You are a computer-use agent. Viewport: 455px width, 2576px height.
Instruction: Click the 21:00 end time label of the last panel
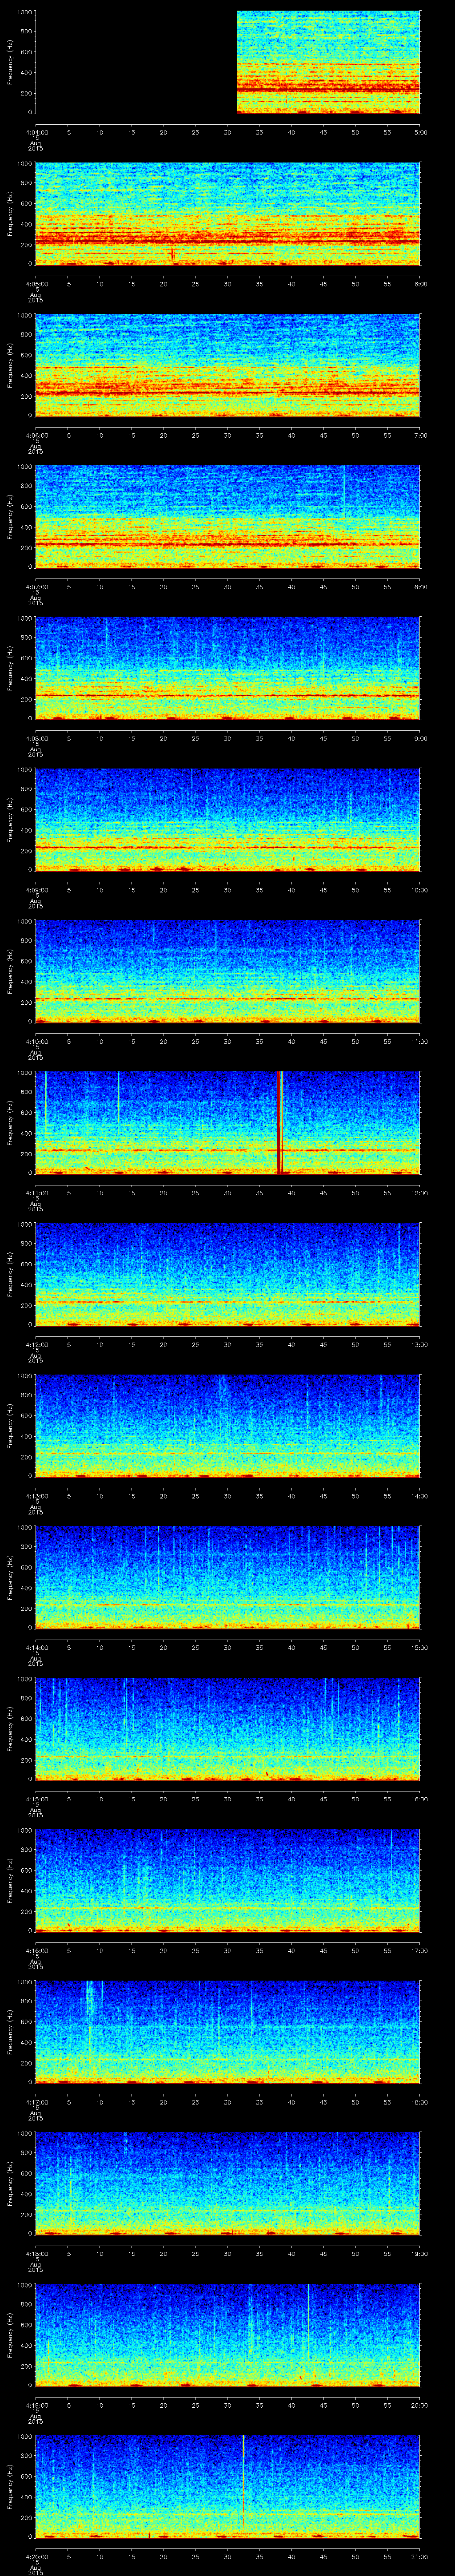tap(418, 2556)
